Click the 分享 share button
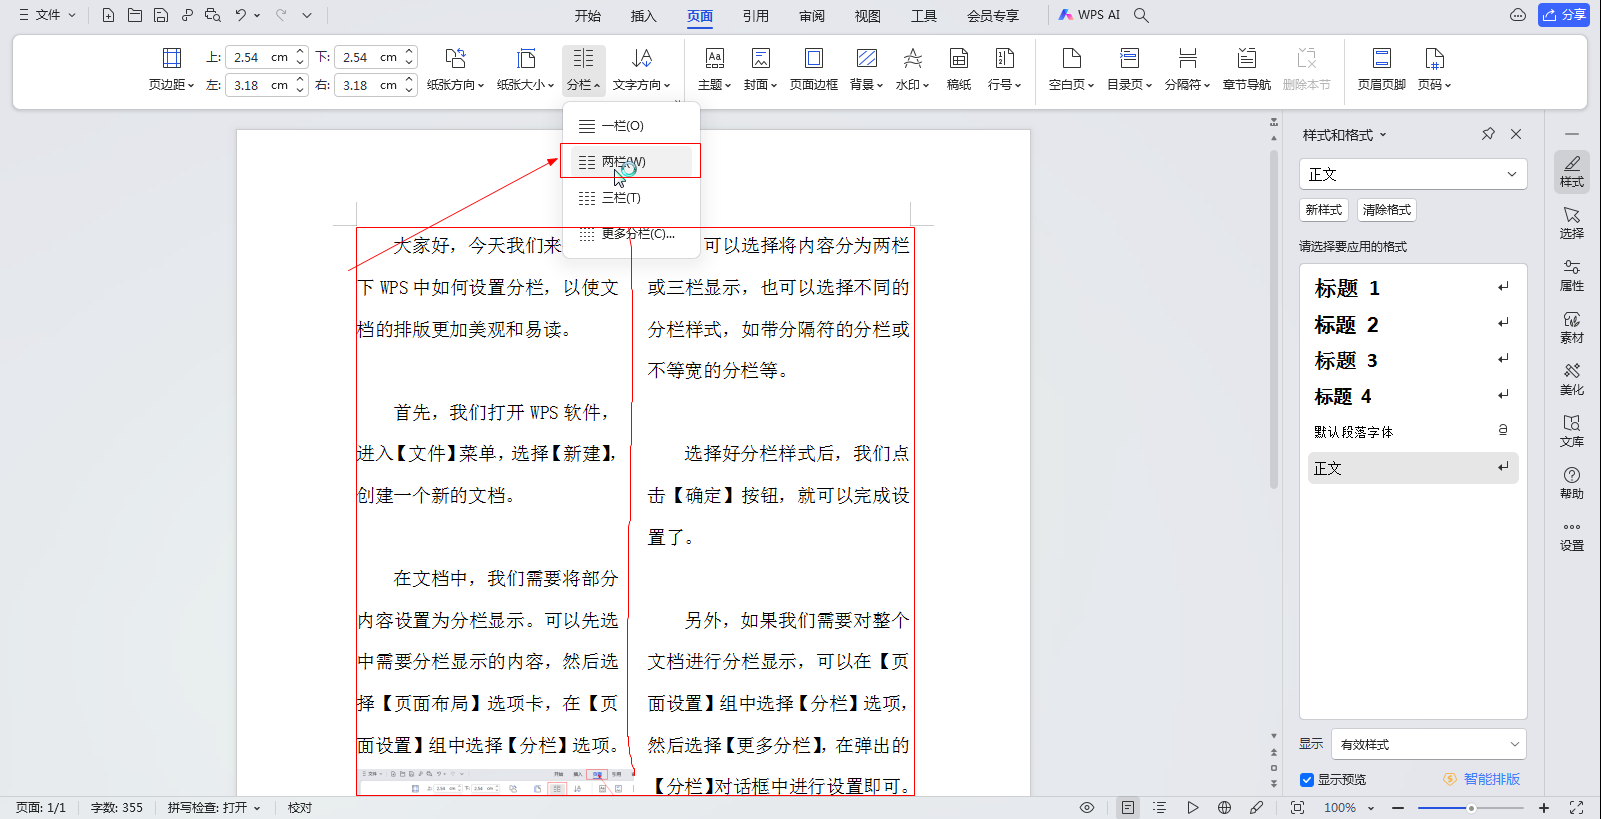Viewport: 1601px width, 819px height. click(x=1564, y=15)
